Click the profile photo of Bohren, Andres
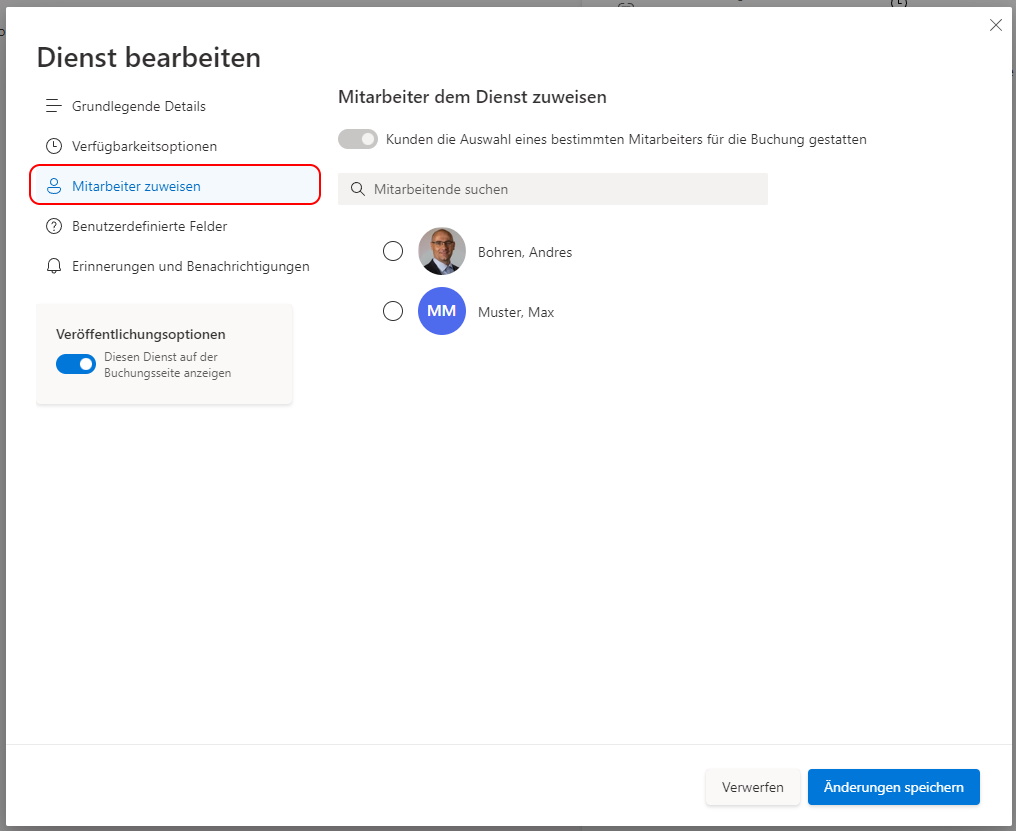Image resolution: width=1016 pixels, height=831 pixels. 442,251
